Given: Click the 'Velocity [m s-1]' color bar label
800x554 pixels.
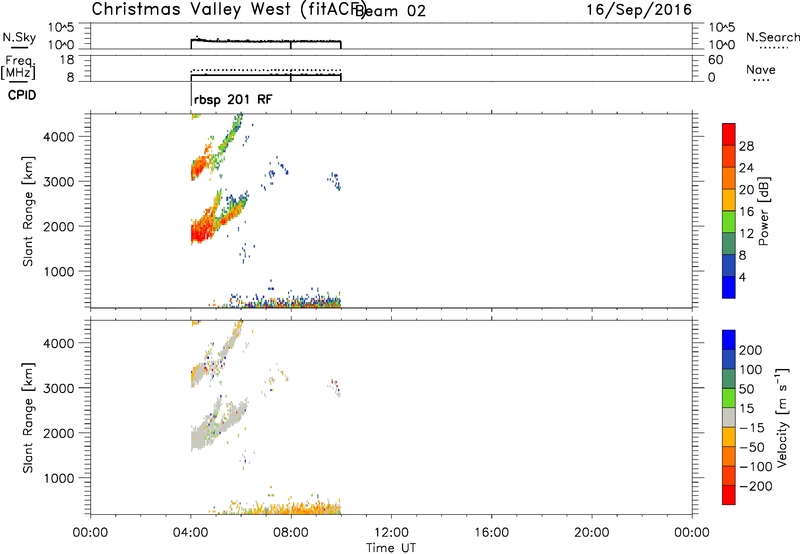Looking at the screenshot, I should (x=782, y=417).
